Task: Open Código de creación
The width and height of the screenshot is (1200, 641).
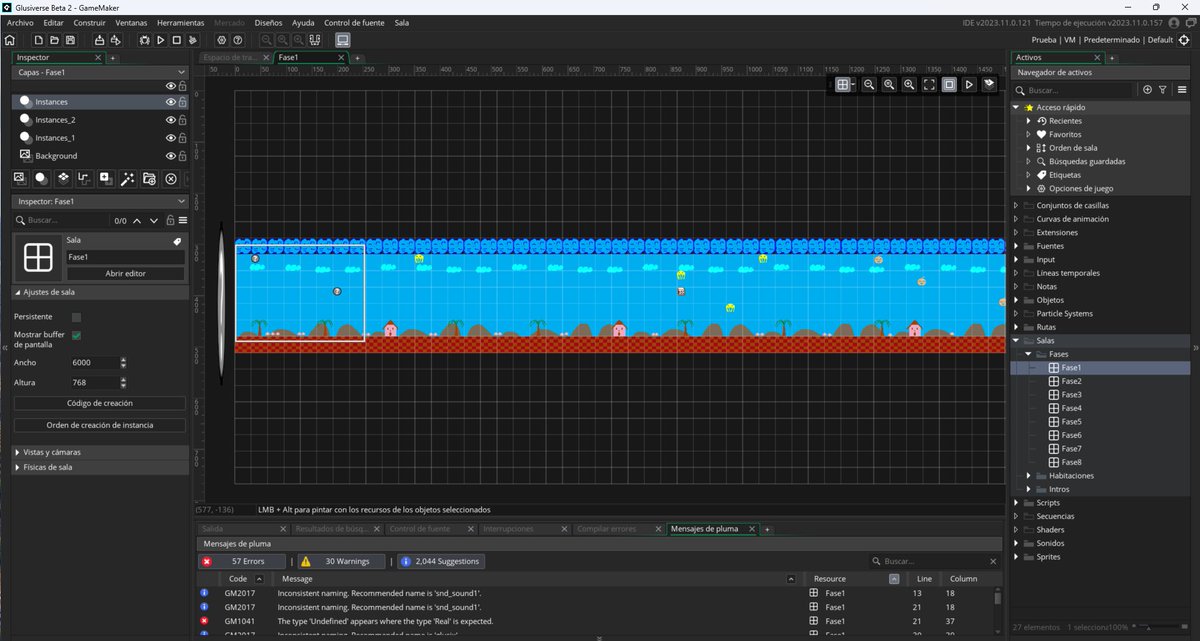Action: pos(100,403)
